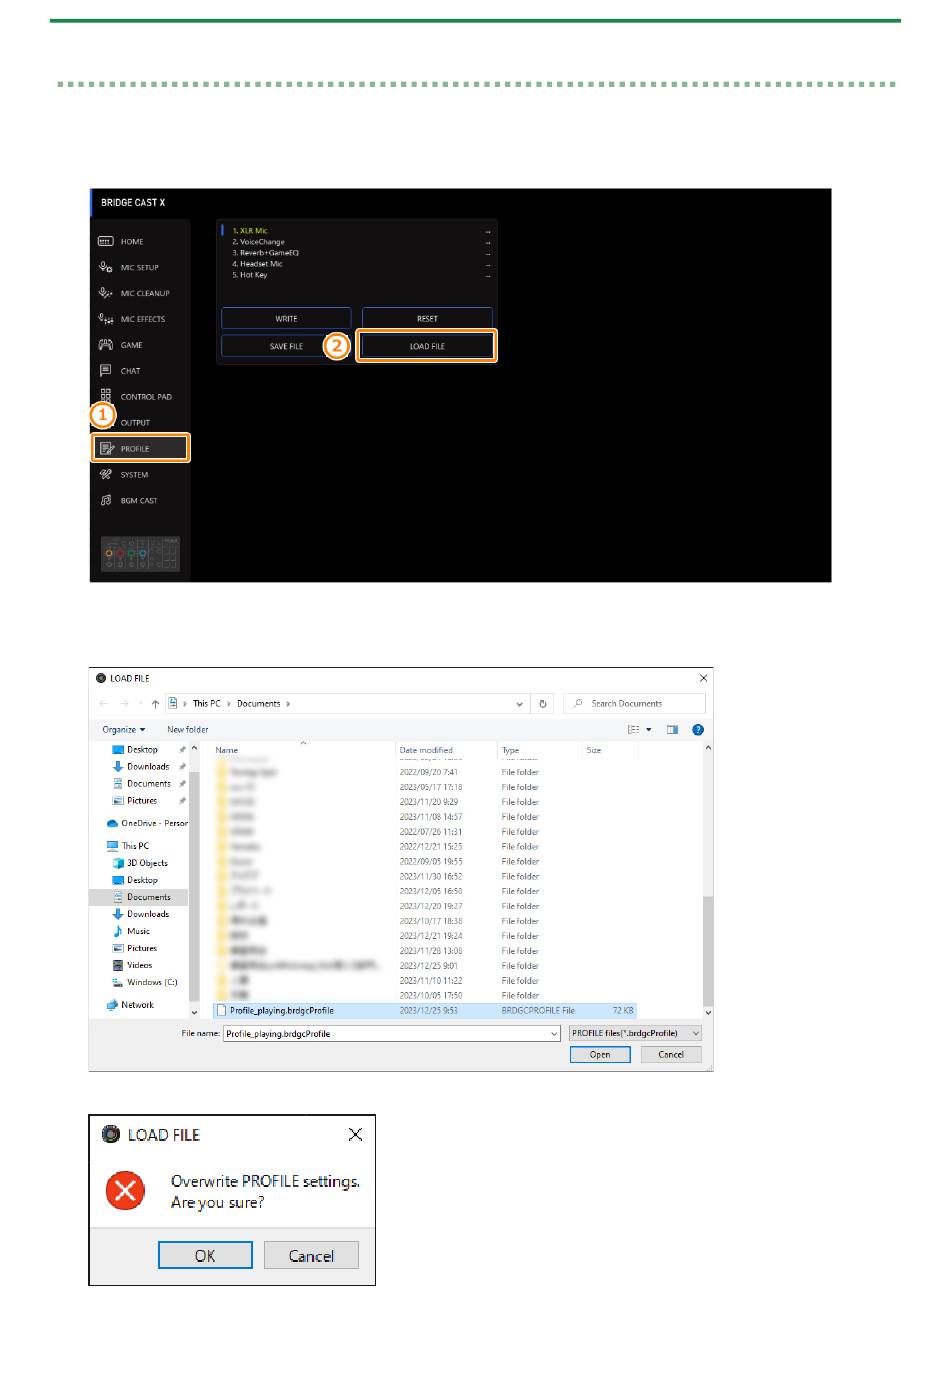Viewport: 950px width, 1378px height.
Task: Select Music in the navigation tree
Action: coord(138,931)
